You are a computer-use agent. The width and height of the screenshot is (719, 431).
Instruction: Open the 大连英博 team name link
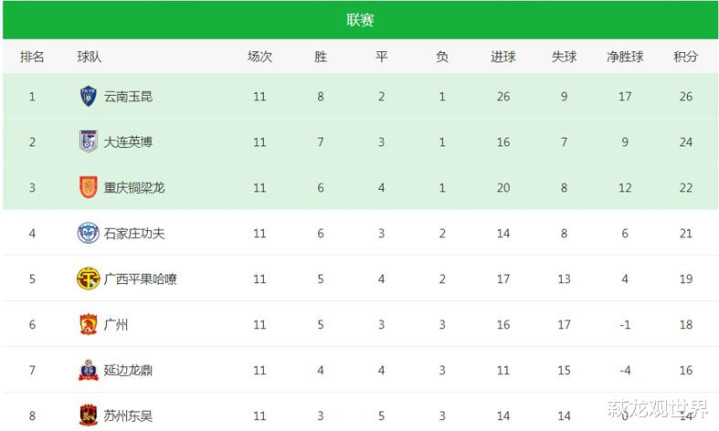(128, 142)
